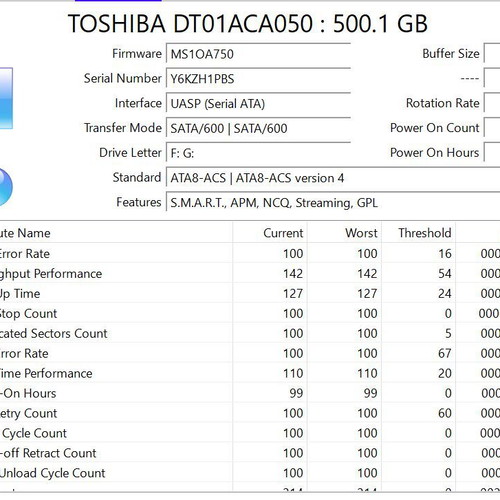Click Worst value 127 of Spin-Up Time
Screen dimensions: 500x500
point(367,294)
